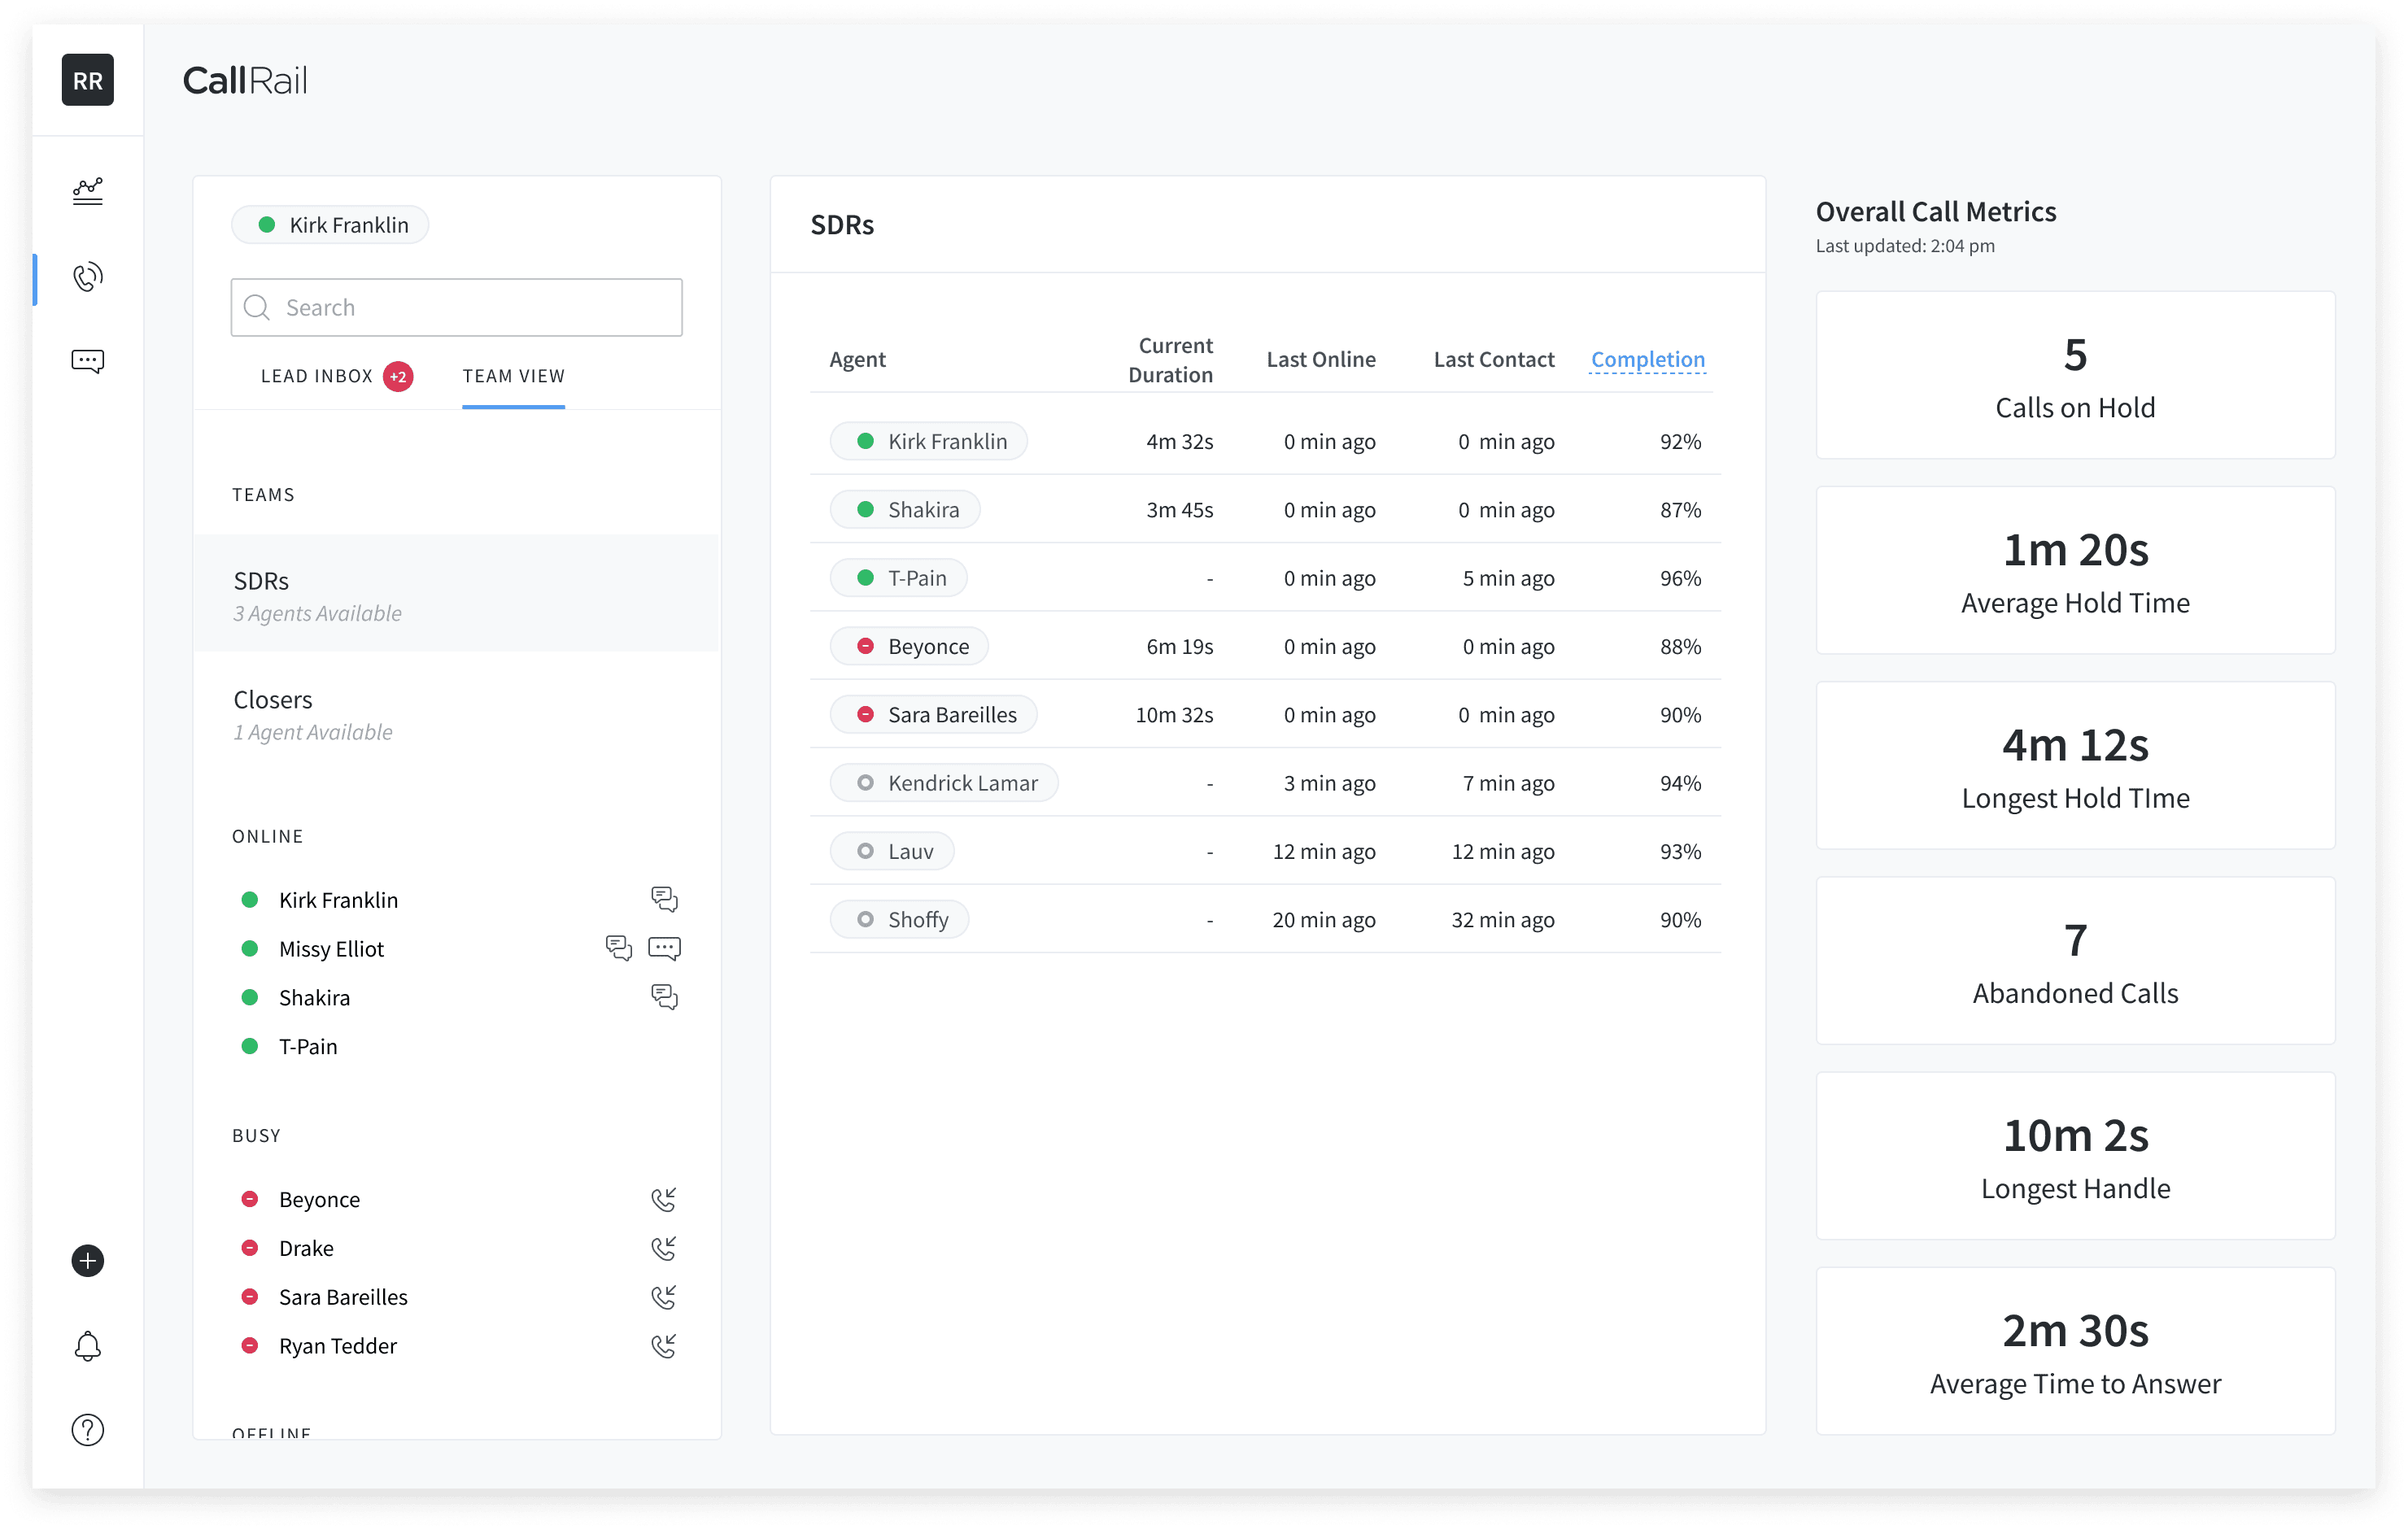Open the analytics chart icon in sidebar

(x=88, y=191)
